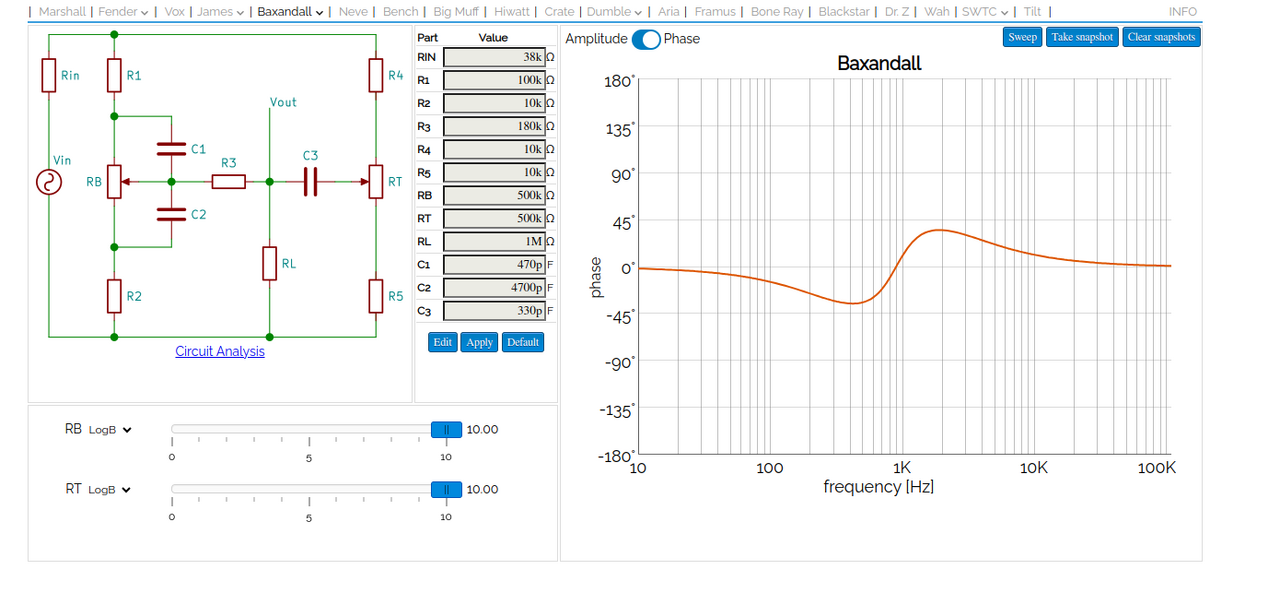Edit the R5 value field

click(494, 172)
